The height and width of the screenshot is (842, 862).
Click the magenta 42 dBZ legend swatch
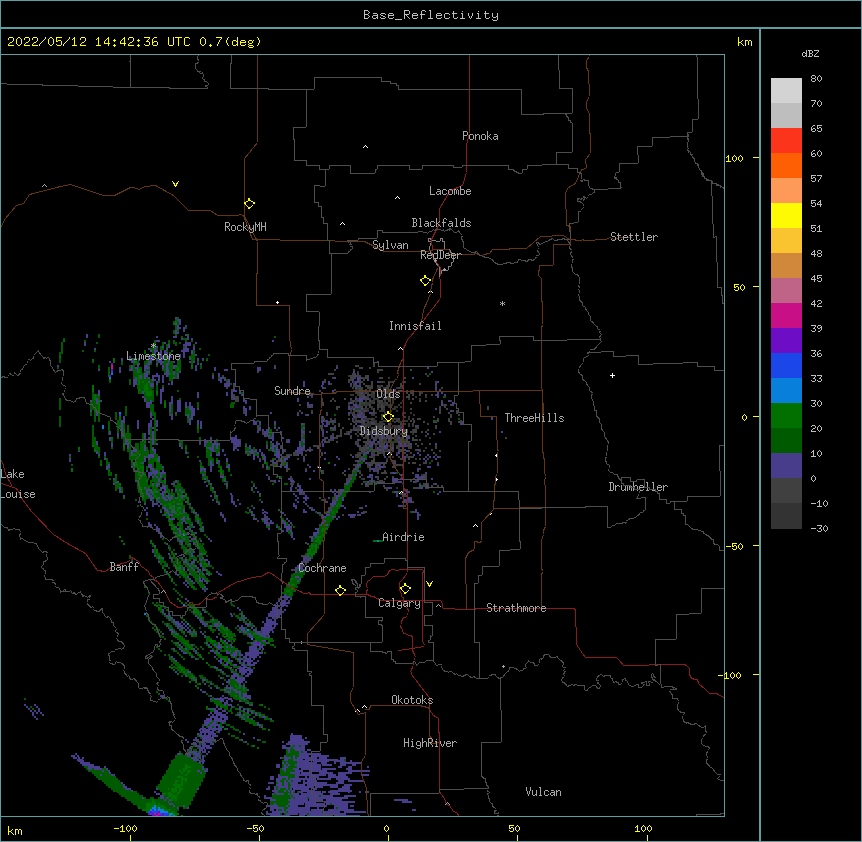786,315
